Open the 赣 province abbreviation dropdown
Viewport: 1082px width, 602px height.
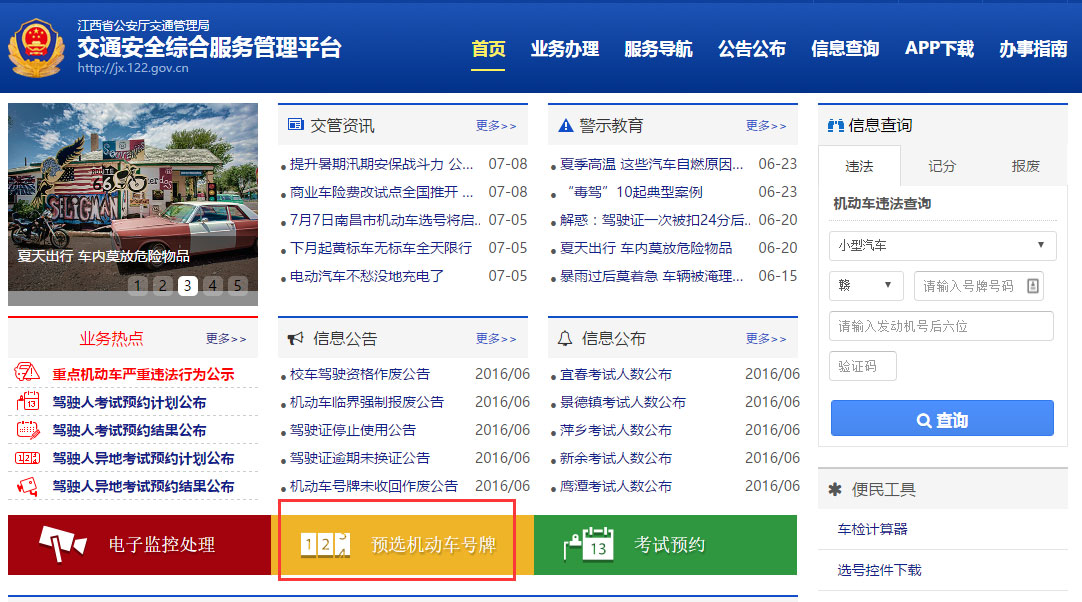click(866, 285)
